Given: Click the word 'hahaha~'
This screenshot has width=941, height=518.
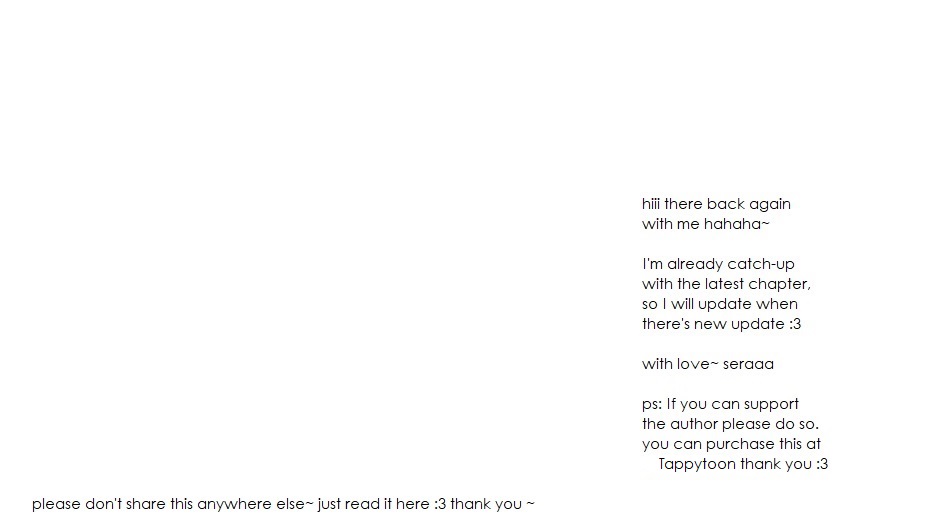Looking at the screenshot, I should coord(736,224).
